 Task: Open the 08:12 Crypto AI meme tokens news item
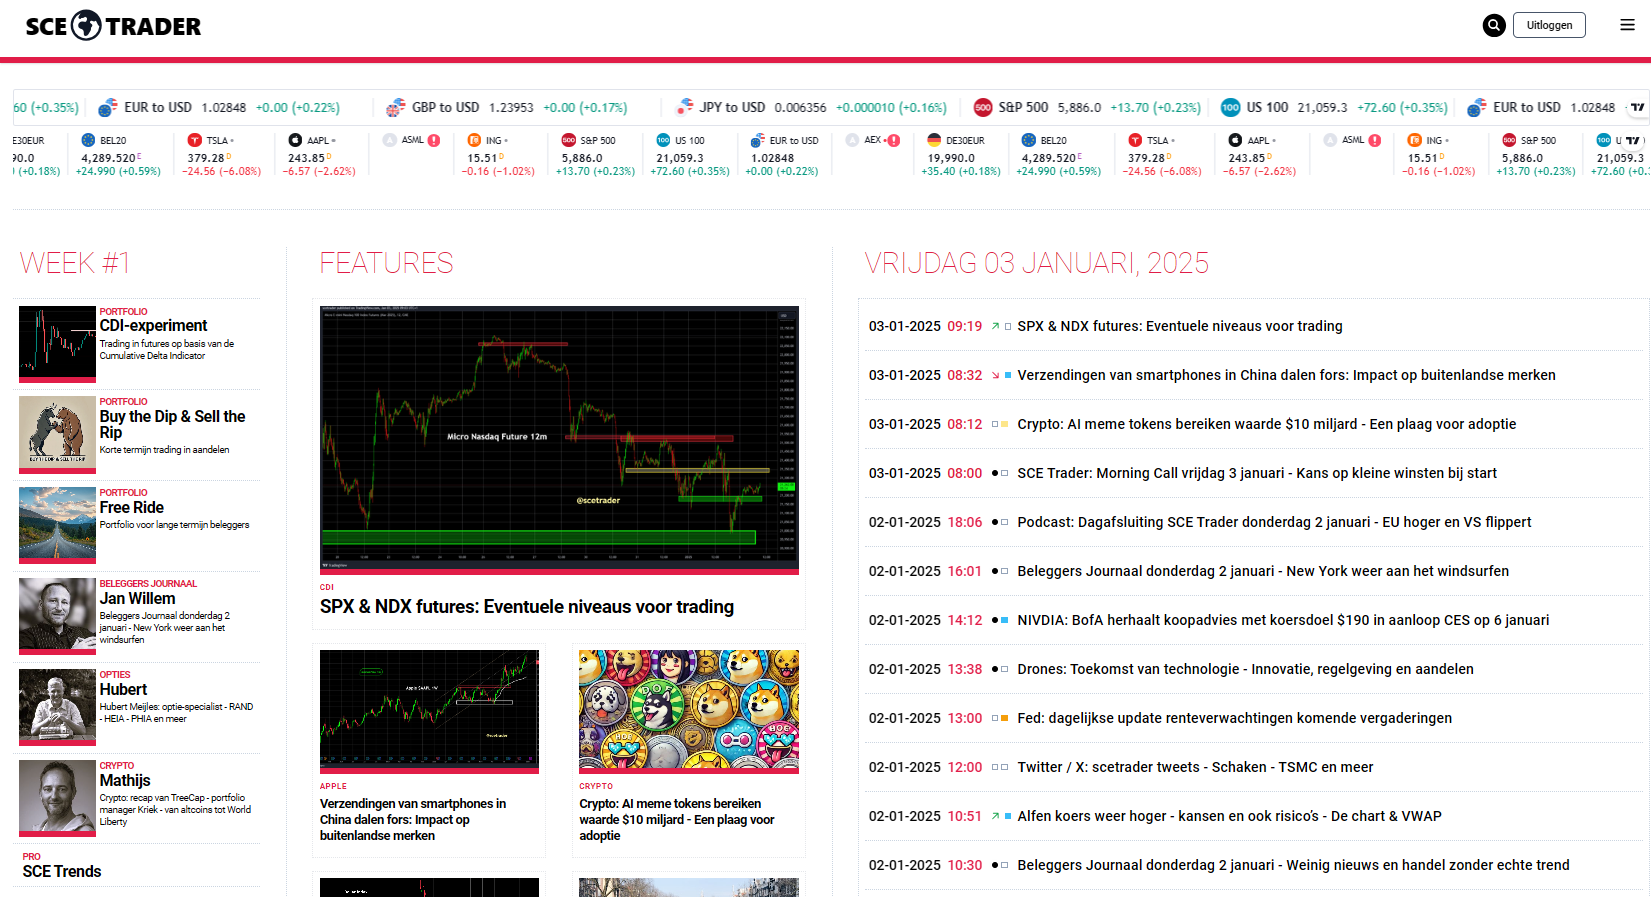(x=1267, y=424)
